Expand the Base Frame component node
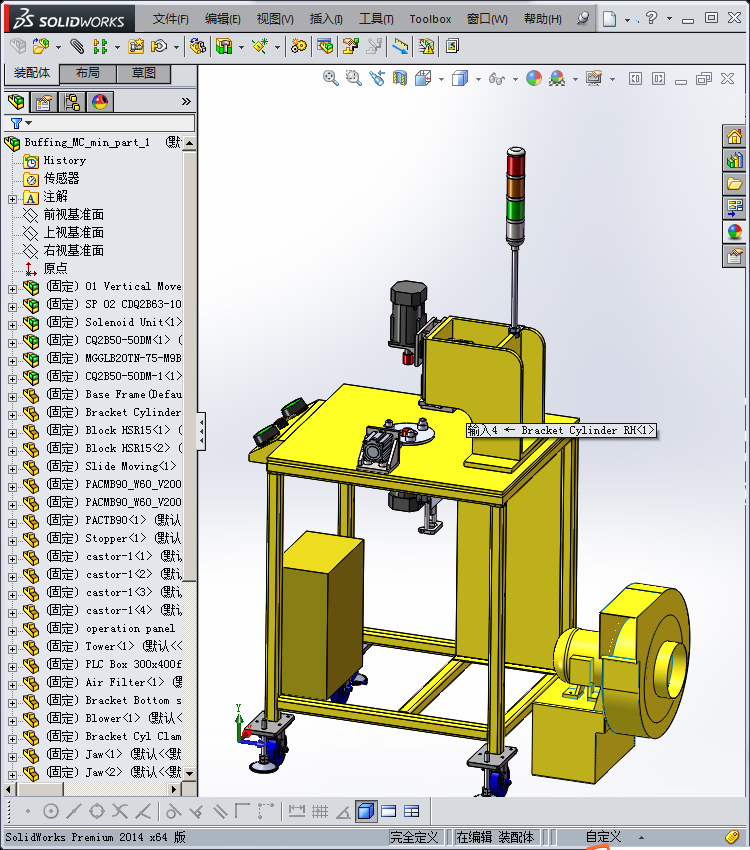This screenshot has width=750, height=850. [x=12, y=397]
